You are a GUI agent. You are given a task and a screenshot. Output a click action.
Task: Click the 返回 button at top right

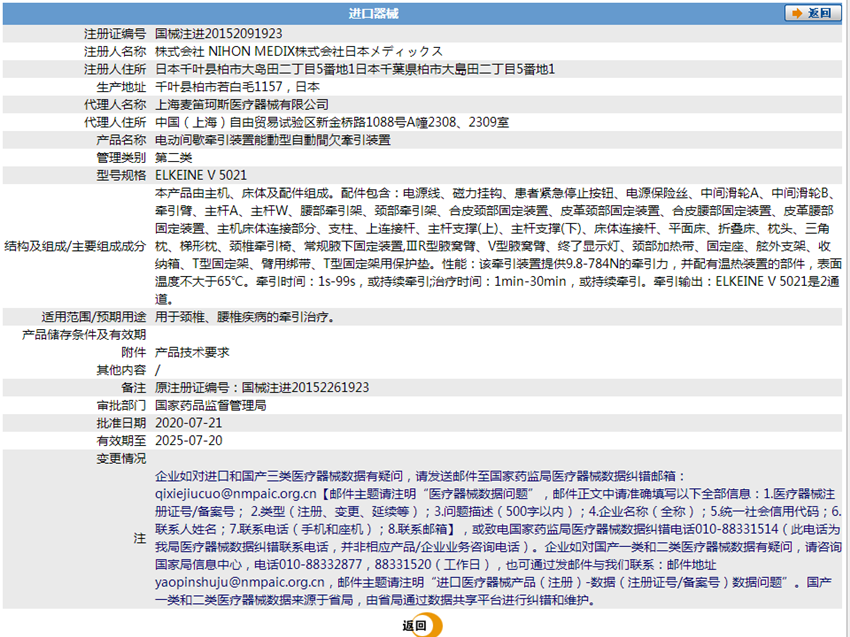pos(811,13)
